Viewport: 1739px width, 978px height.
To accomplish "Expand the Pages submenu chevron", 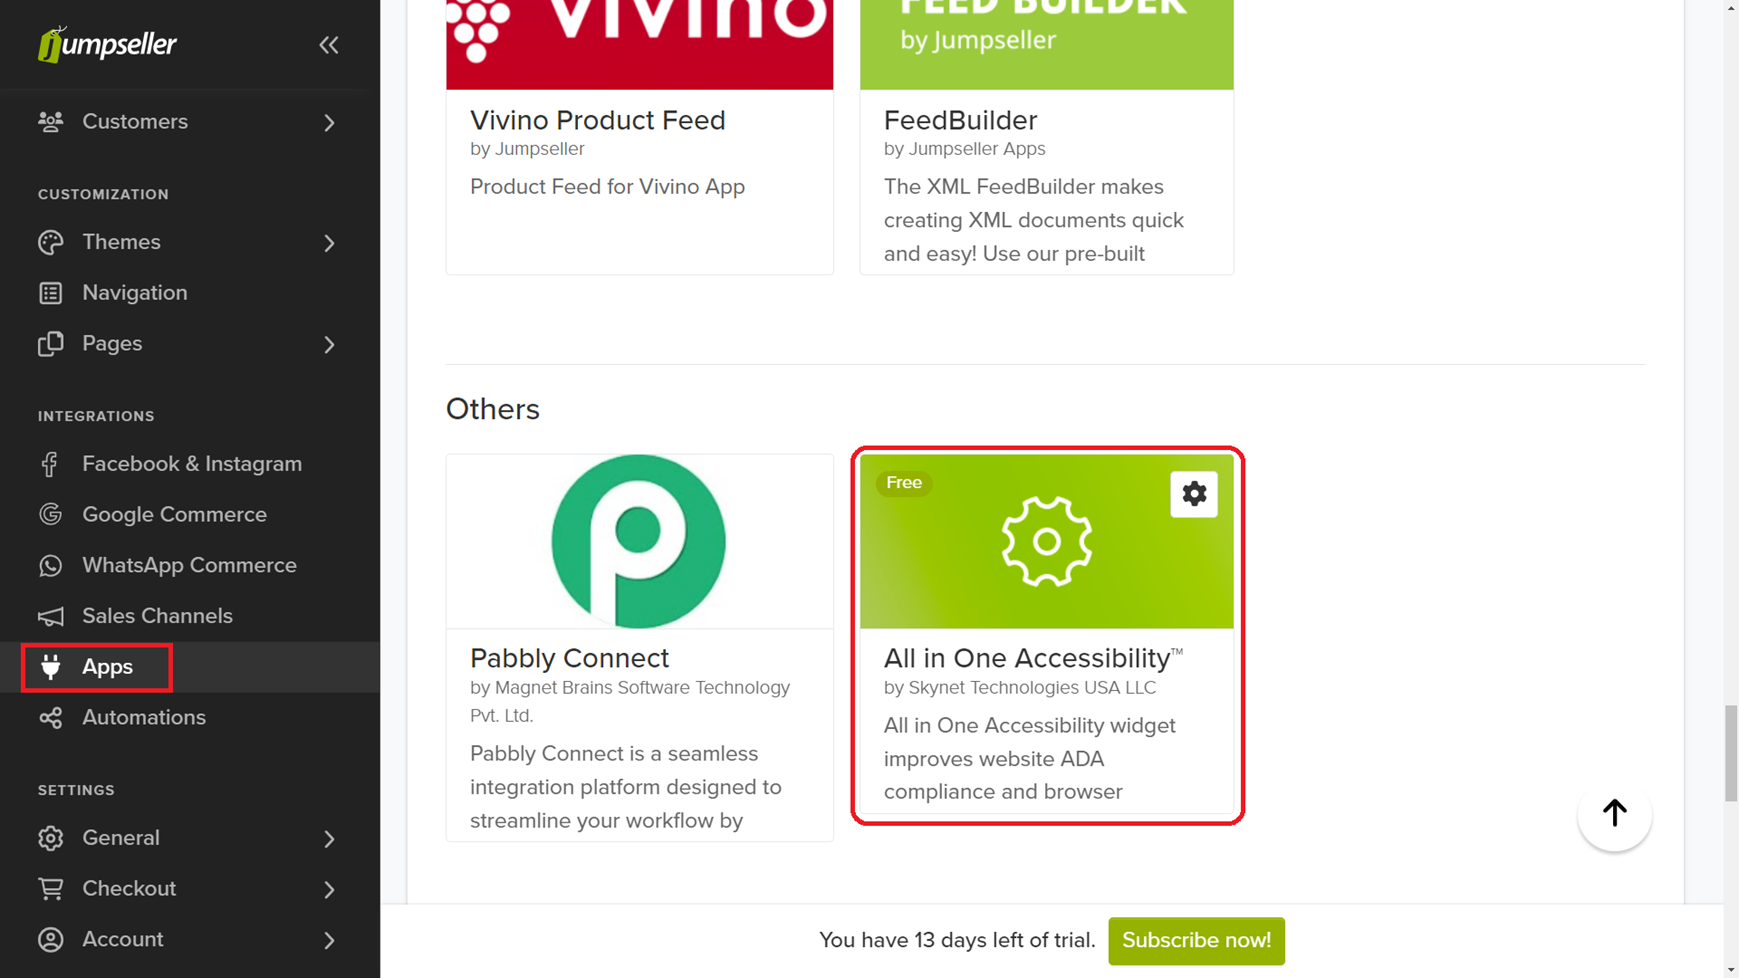I will (329, 344).
